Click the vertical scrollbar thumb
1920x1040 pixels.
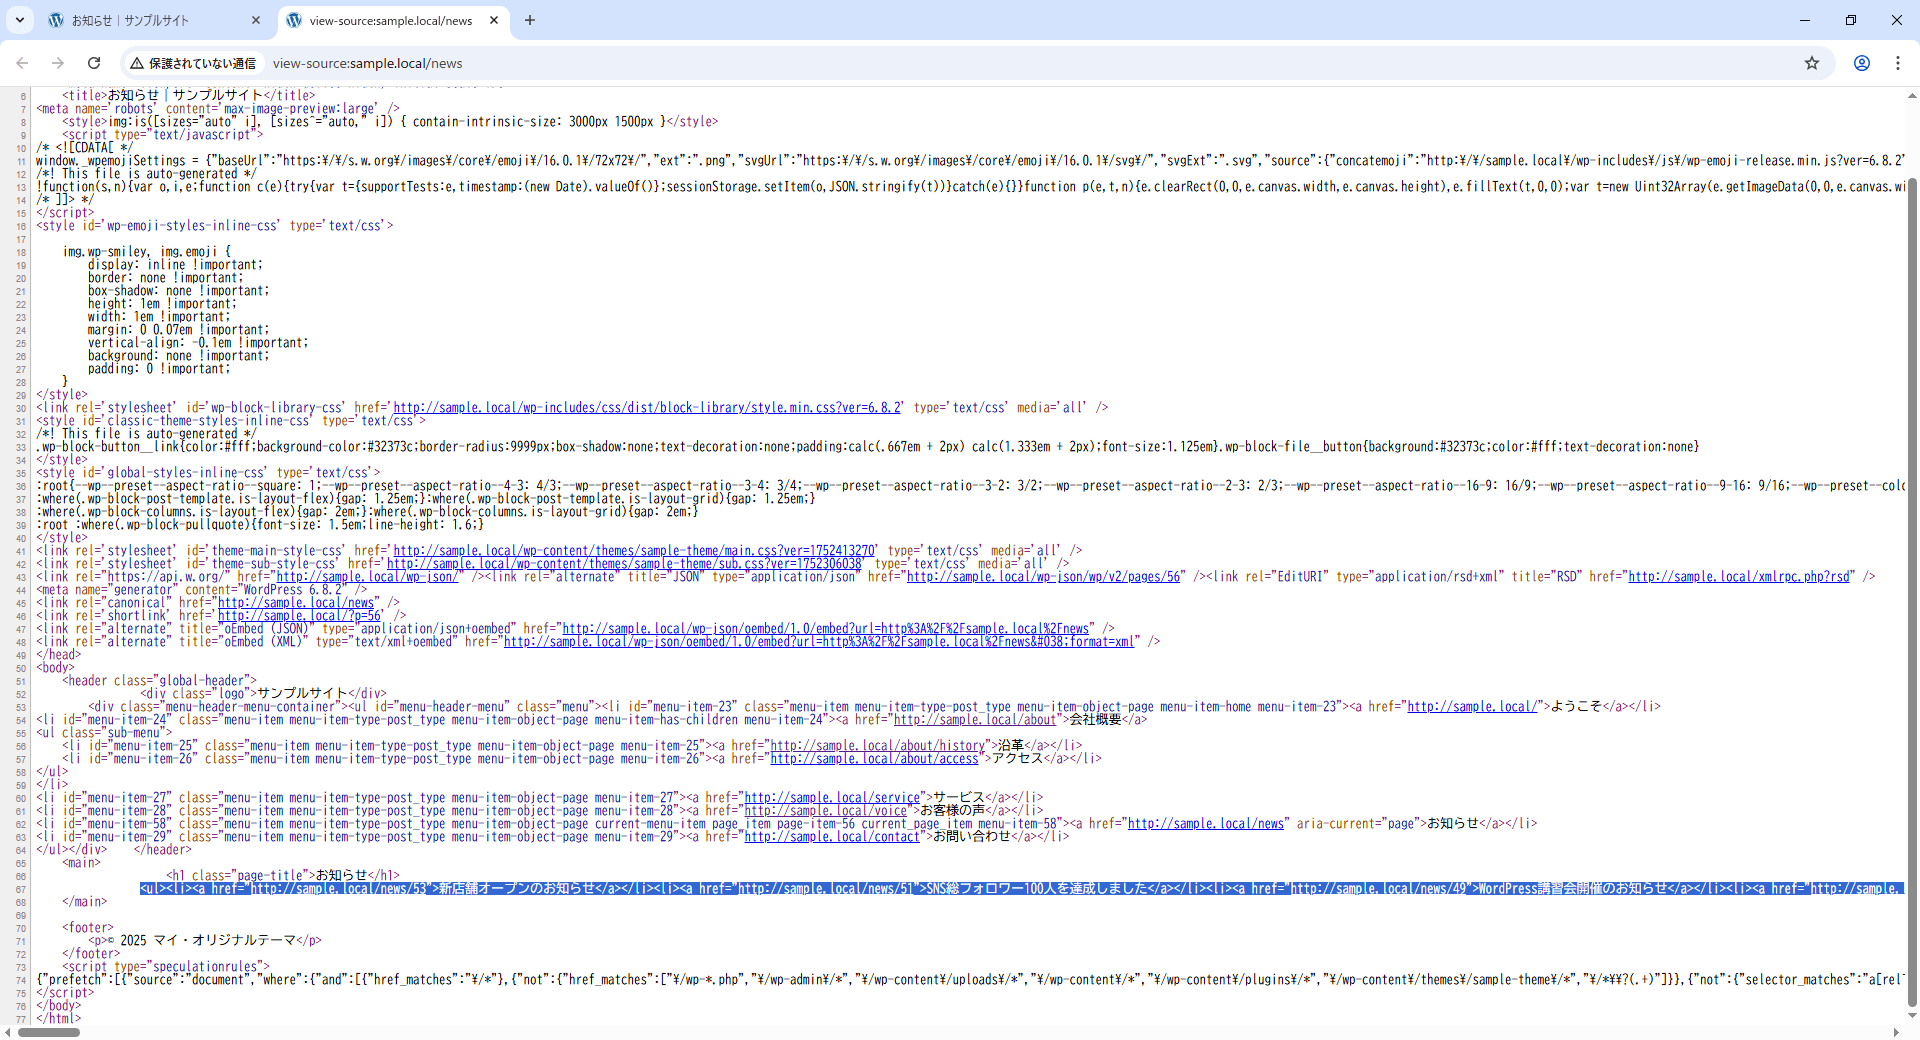1912,592
